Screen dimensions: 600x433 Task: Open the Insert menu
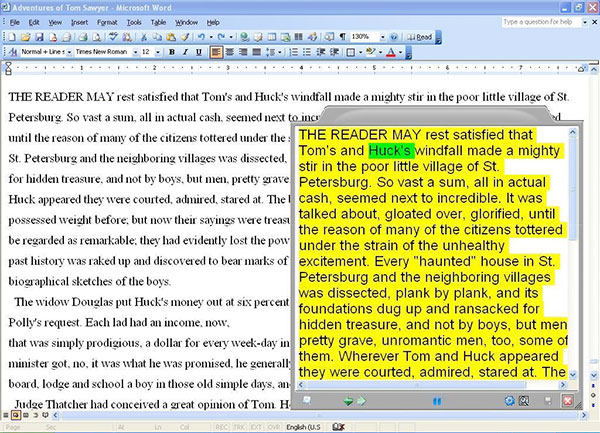79,22
